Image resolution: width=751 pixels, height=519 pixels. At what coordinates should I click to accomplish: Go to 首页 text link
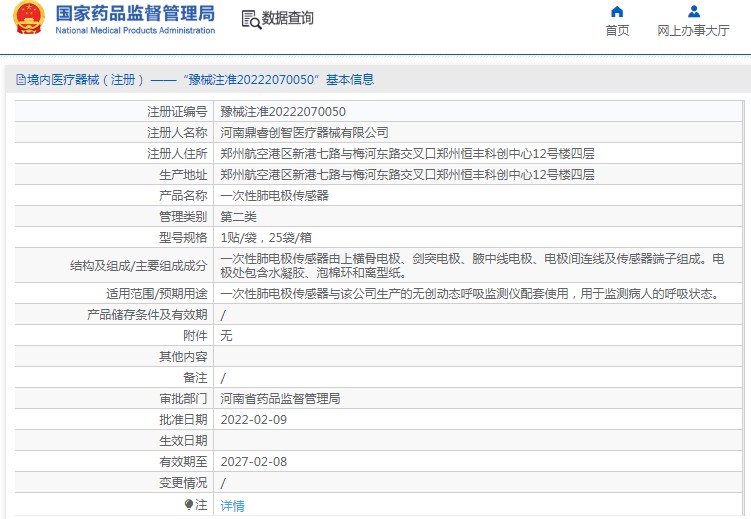point(617,31)
